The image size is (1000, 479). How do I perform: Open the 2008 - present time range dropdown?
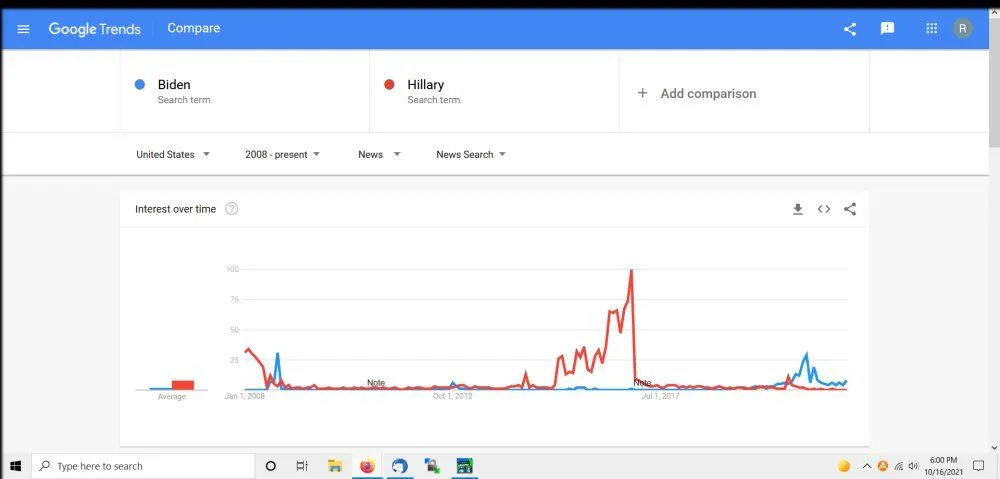click(x=282, y=154)
